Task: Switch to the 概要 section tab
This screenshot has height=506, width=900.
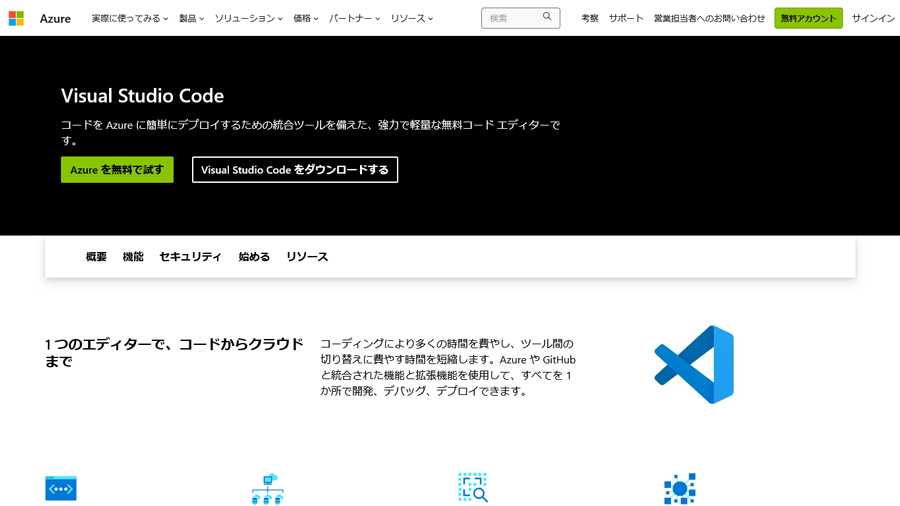Action: [x=96, y=257]
